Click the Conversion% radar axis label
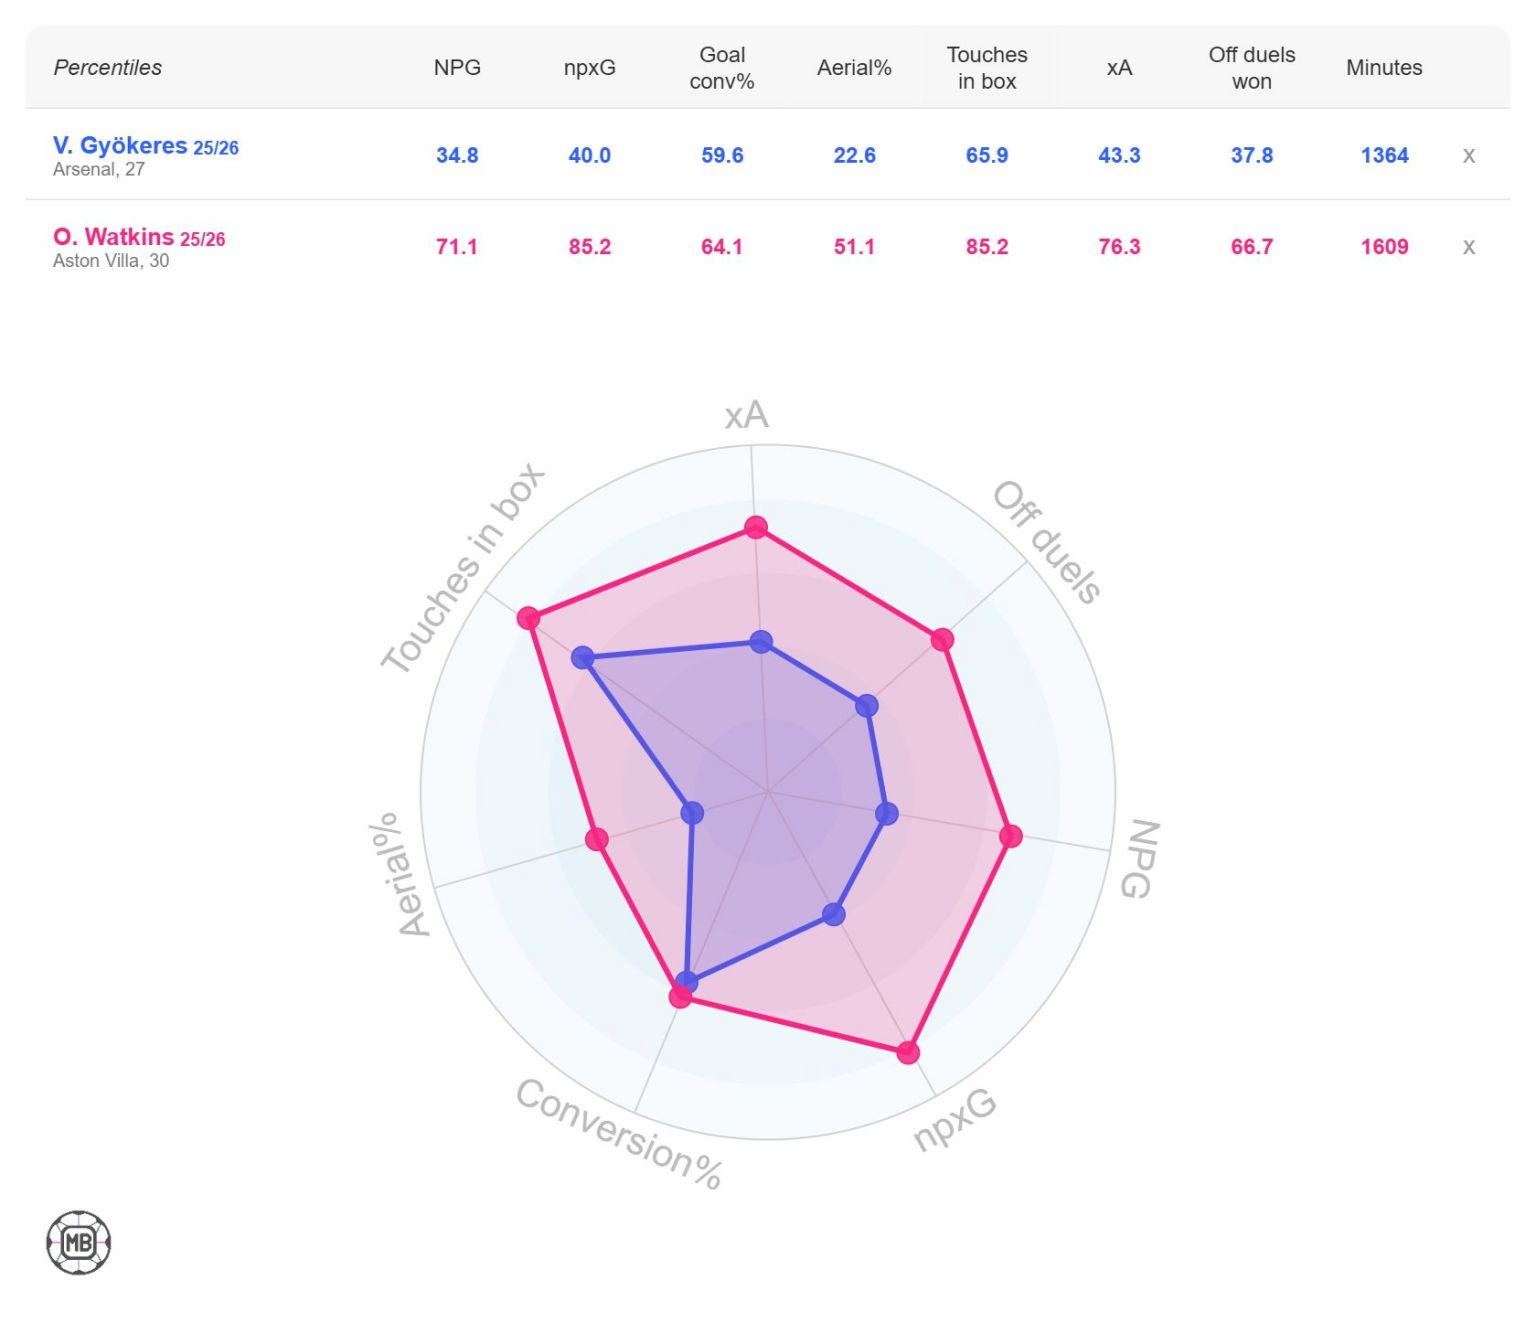1536x1344 pixels. coord(619,1134)
